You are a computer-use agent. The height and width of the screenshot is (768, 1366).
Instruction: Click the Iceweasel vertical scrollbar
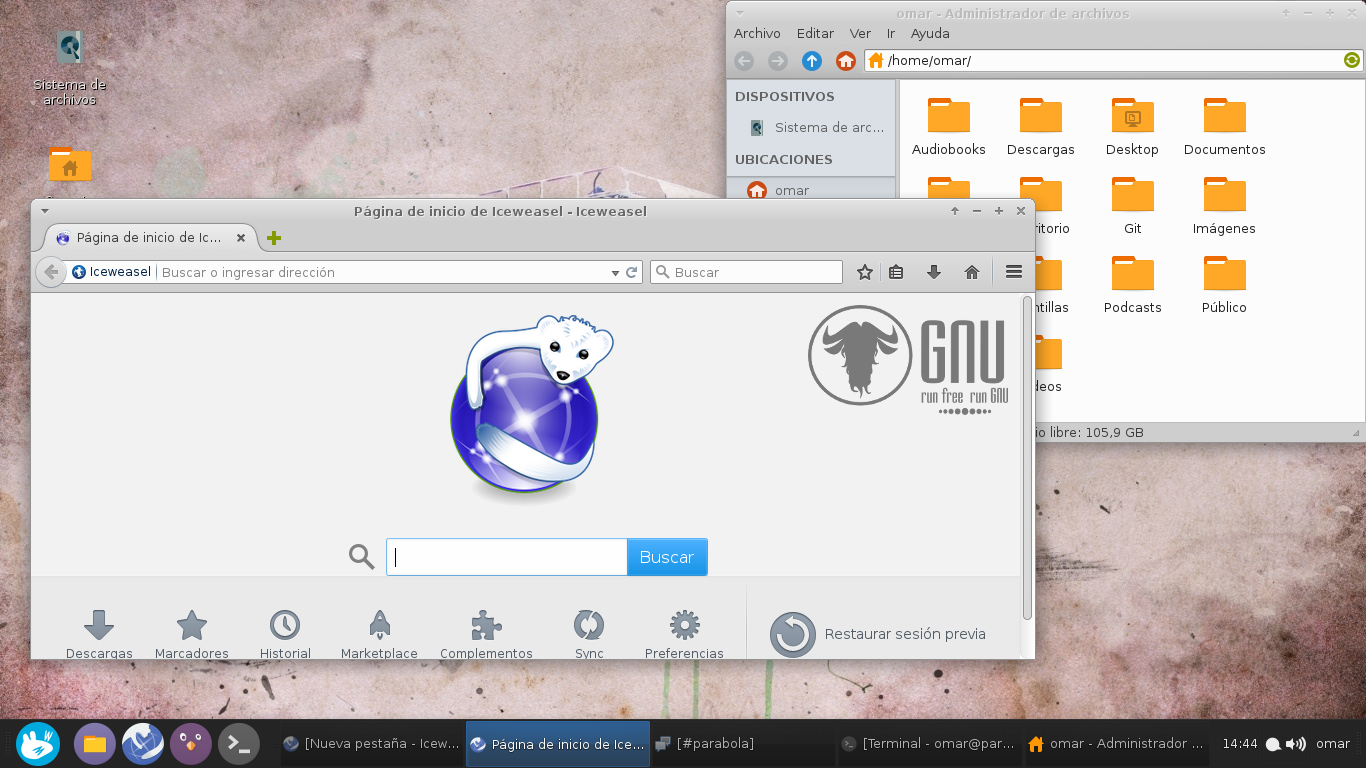click(x=1027, y=456)
